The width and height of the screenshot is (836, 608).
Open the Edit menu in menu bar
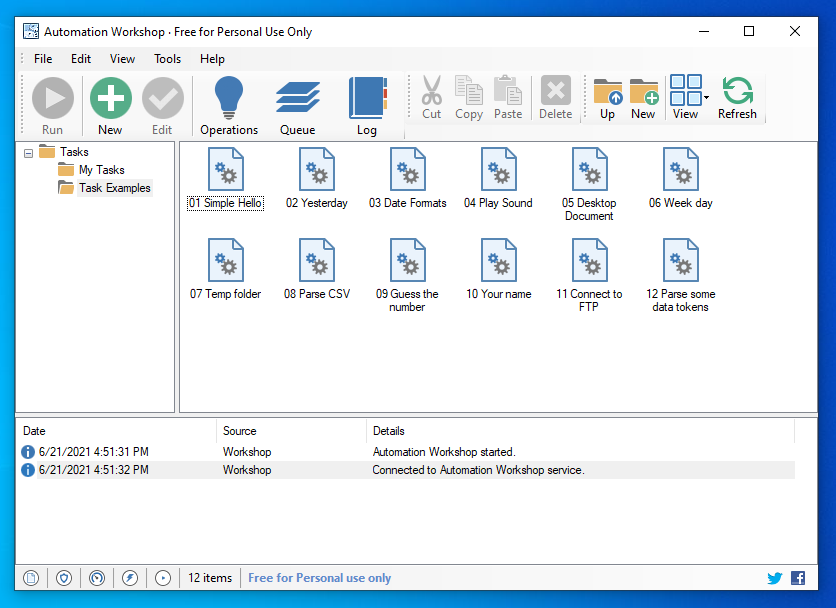click(81, 59)
